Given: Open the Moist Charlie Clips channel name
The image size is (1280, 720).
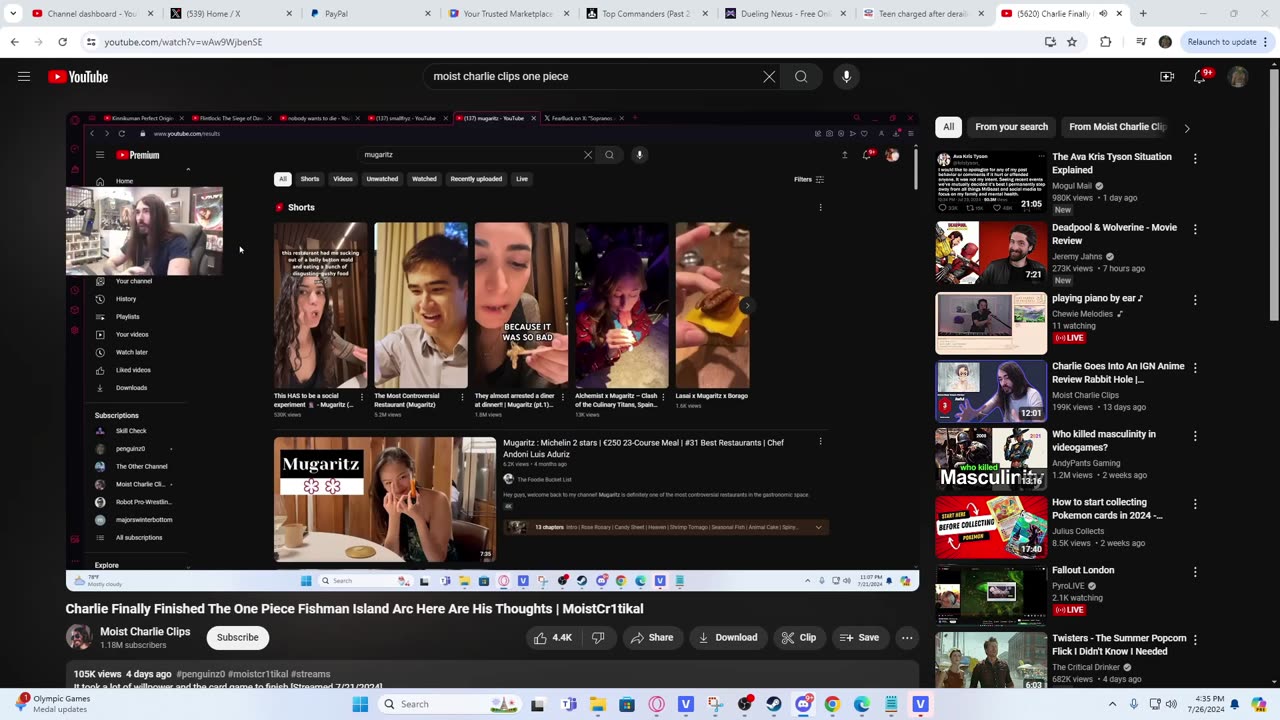Looking at the screenshot, I should pyautogui.click(x=145, y=632).
